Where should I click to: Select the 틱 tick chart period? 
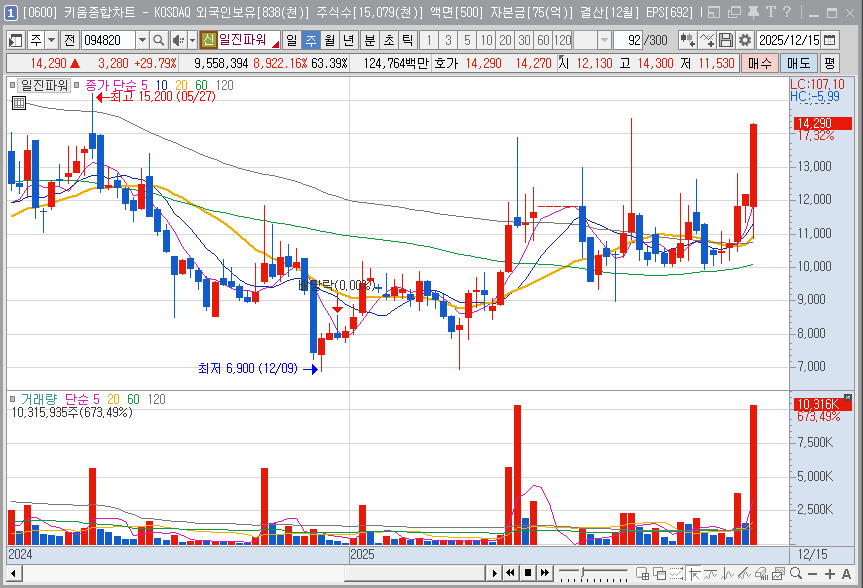pos(407,40)
